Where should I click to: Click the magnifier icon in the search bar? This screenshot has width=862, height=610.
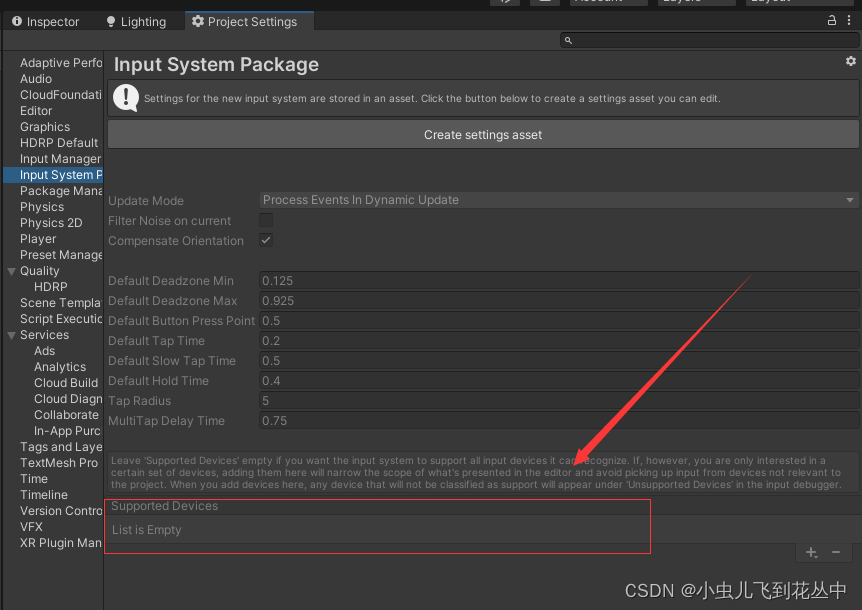568,39
